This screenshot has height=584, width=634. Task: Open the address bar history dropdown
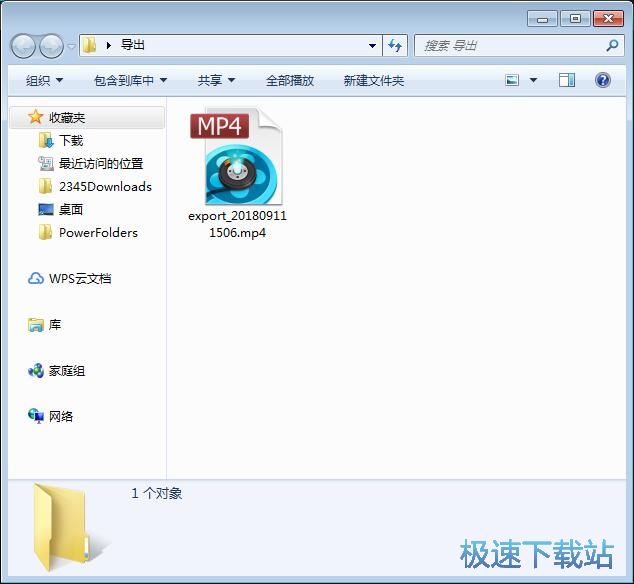click(x=372, y=46)
